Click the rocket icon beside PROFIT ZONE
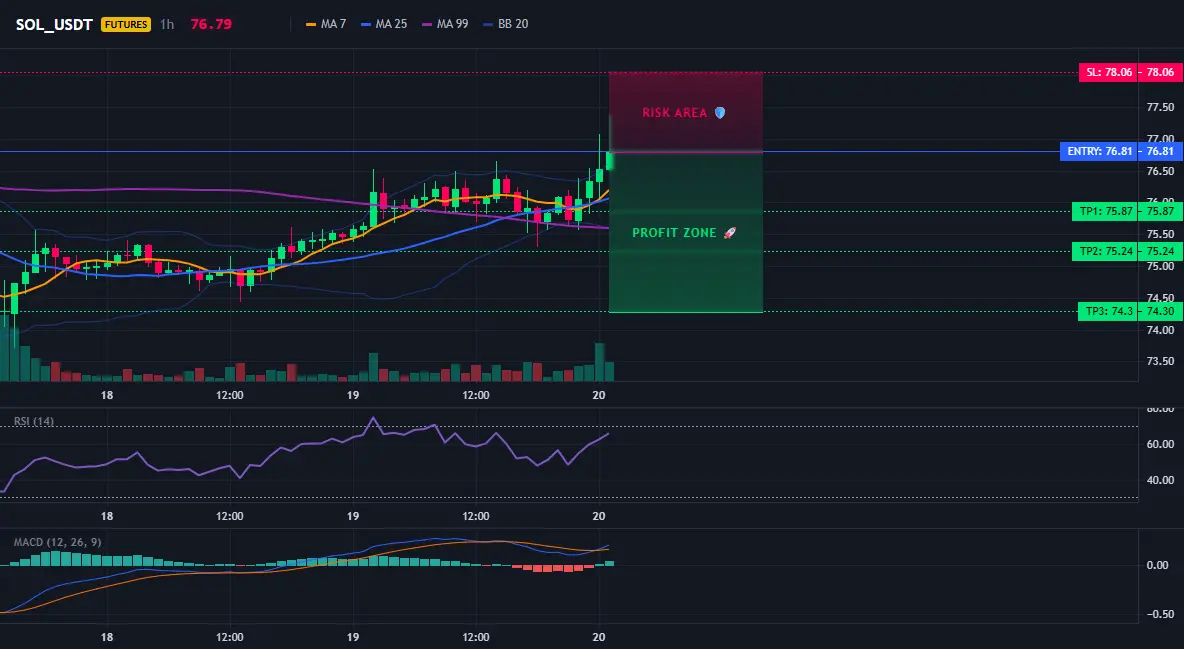Image resolution: width=1184 pixels, height=649 pixels. (x=729, y=233)
